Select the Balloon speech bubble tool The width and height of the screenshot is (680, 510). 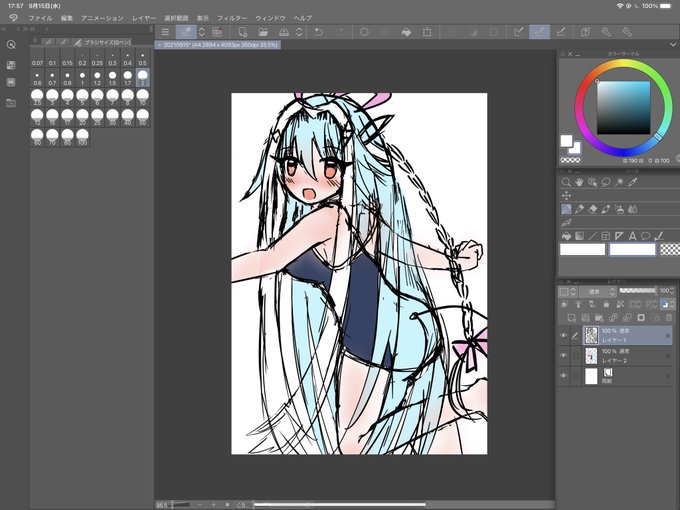pos(646,236)
